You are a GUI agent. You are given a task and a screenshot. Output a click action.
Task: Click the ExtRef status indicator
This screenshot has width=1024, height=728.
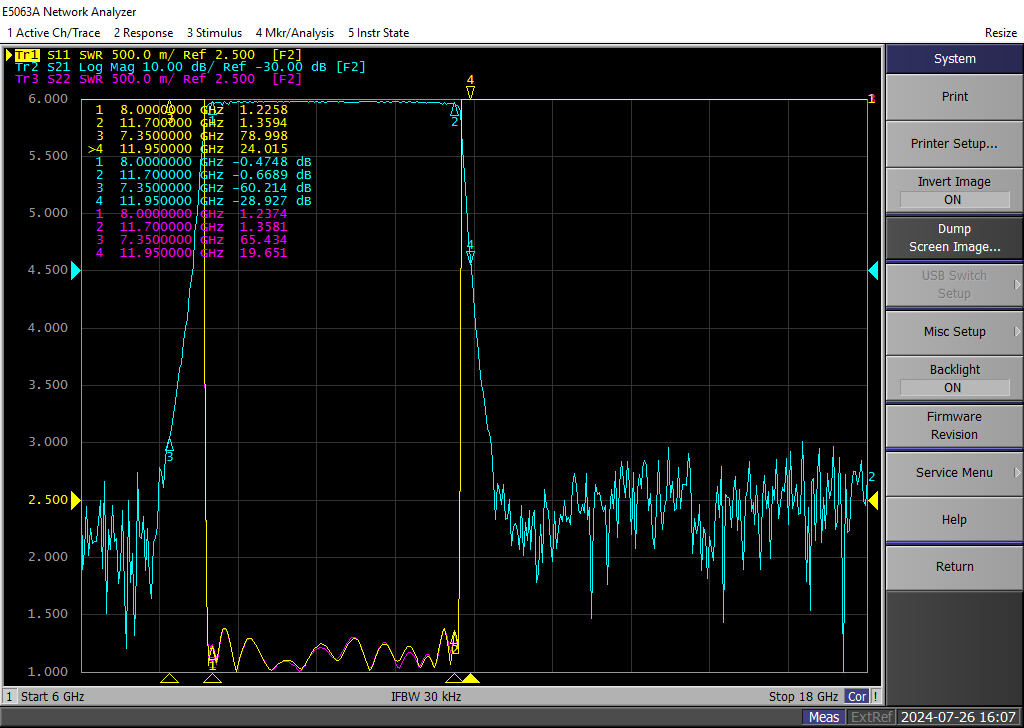[x=871, y=717]
